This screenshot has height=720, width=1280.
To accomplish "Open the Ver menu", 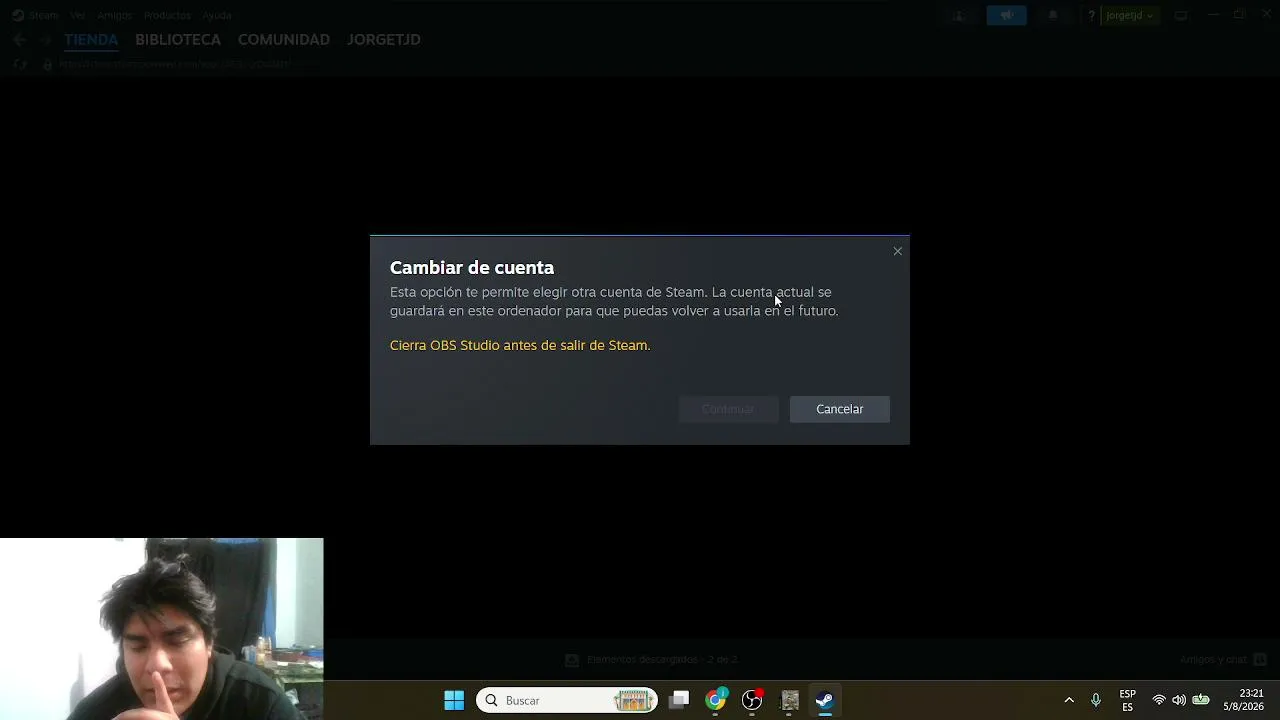I will [x=77, y=15].
